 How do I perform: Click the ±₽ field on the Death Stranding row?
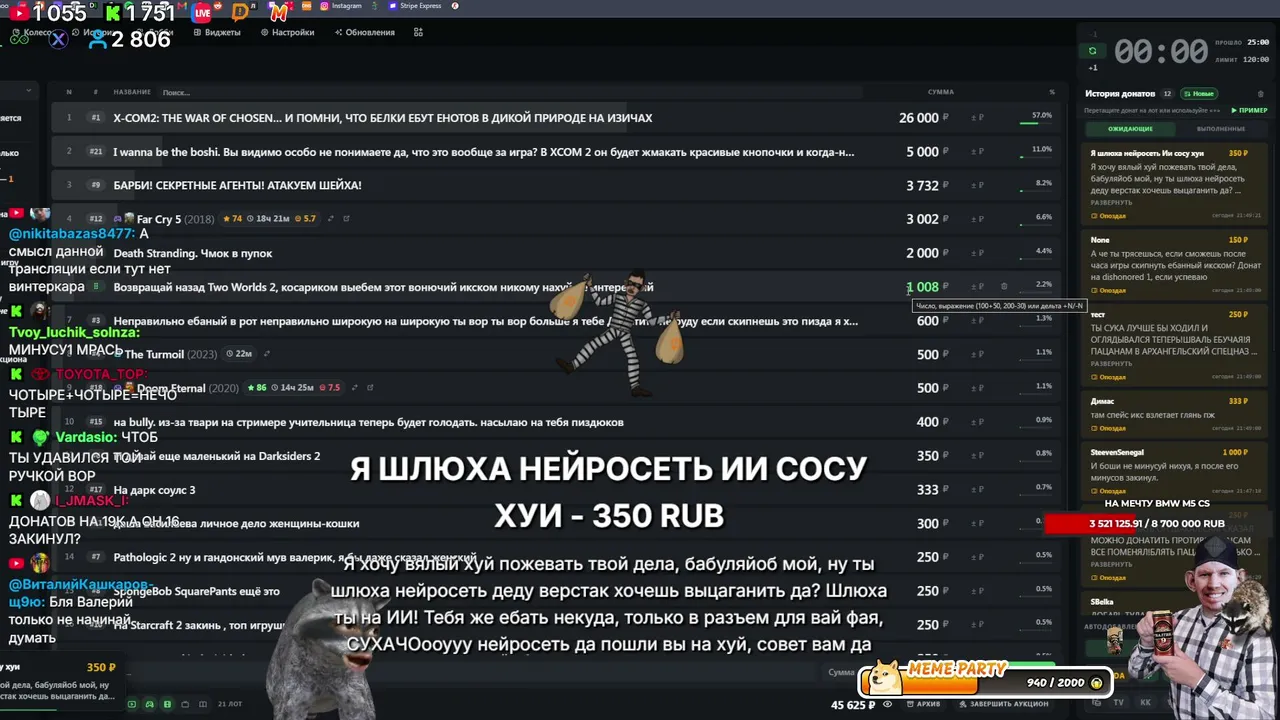point(977,253)
